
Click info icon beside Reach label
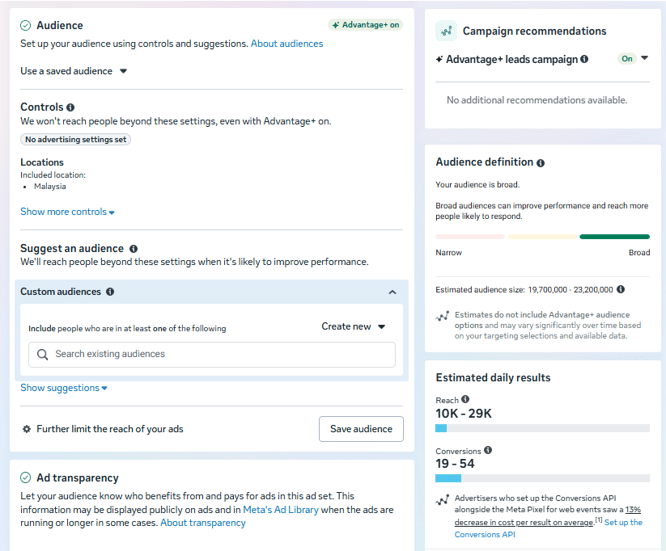[x=465, y=399]
